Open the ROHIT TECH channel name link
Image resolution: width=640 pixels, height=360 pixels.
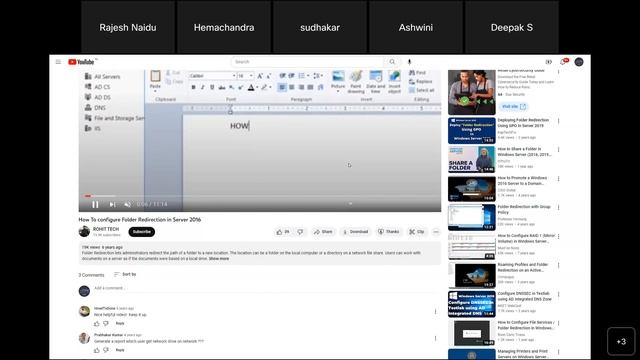pos(106,229)
